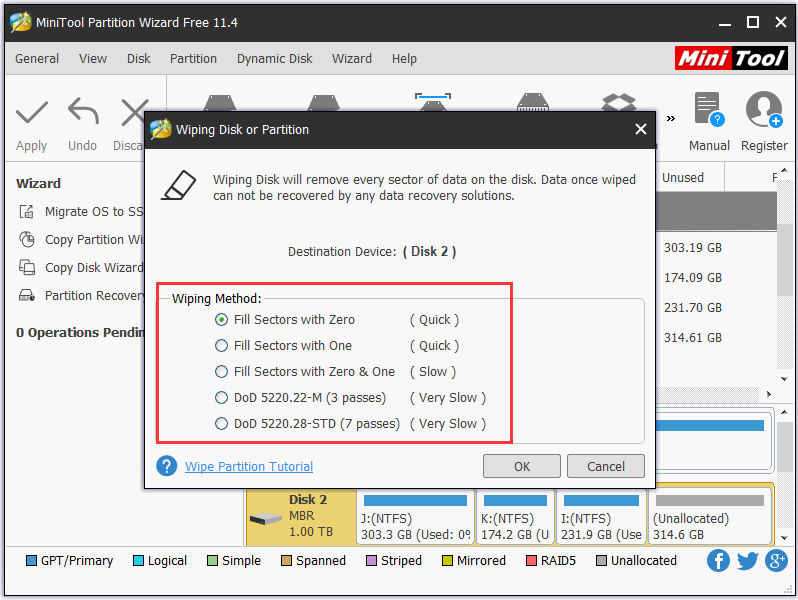The height and width of the screenshot is (600, 798).
Task: Open MiniTool Twitter page icon
Action: point(748,561)
